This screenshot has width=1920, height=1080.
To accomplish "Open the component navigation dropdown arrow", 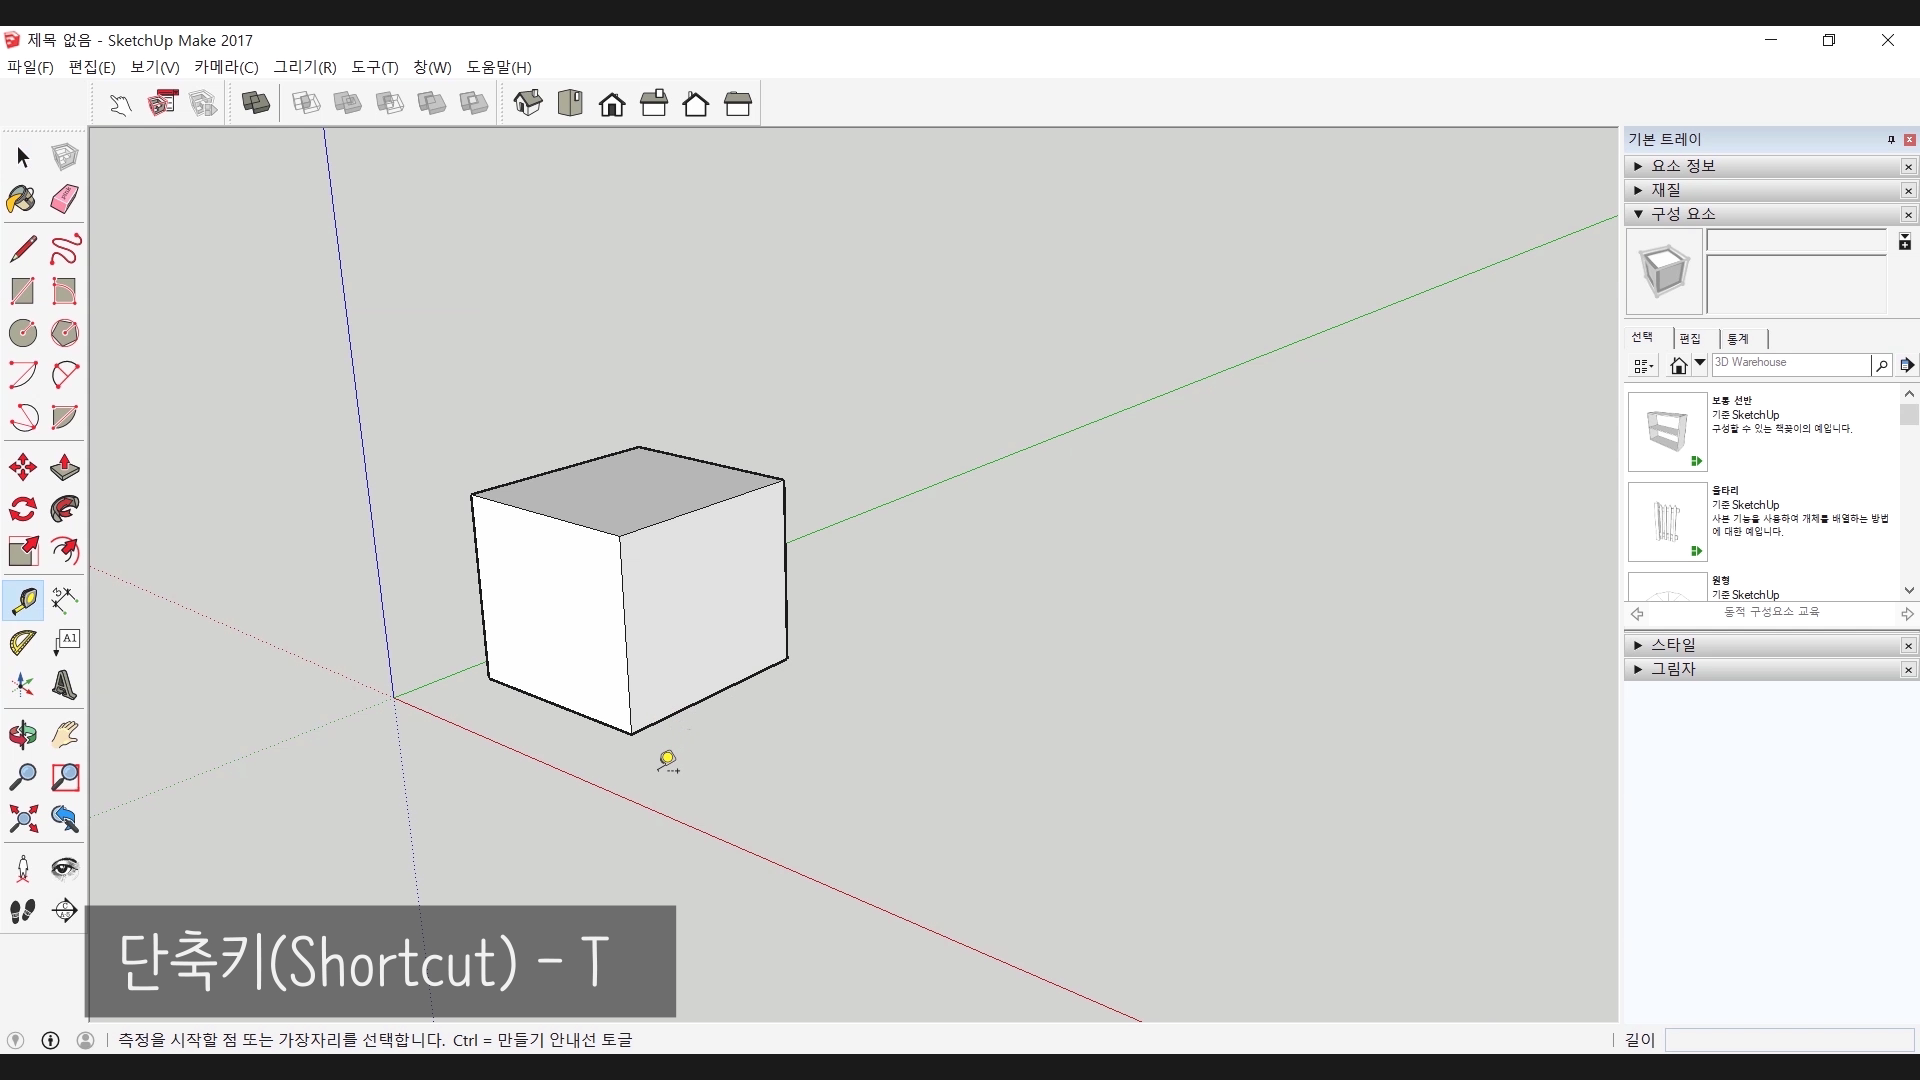I will [x=1700, y=364].
